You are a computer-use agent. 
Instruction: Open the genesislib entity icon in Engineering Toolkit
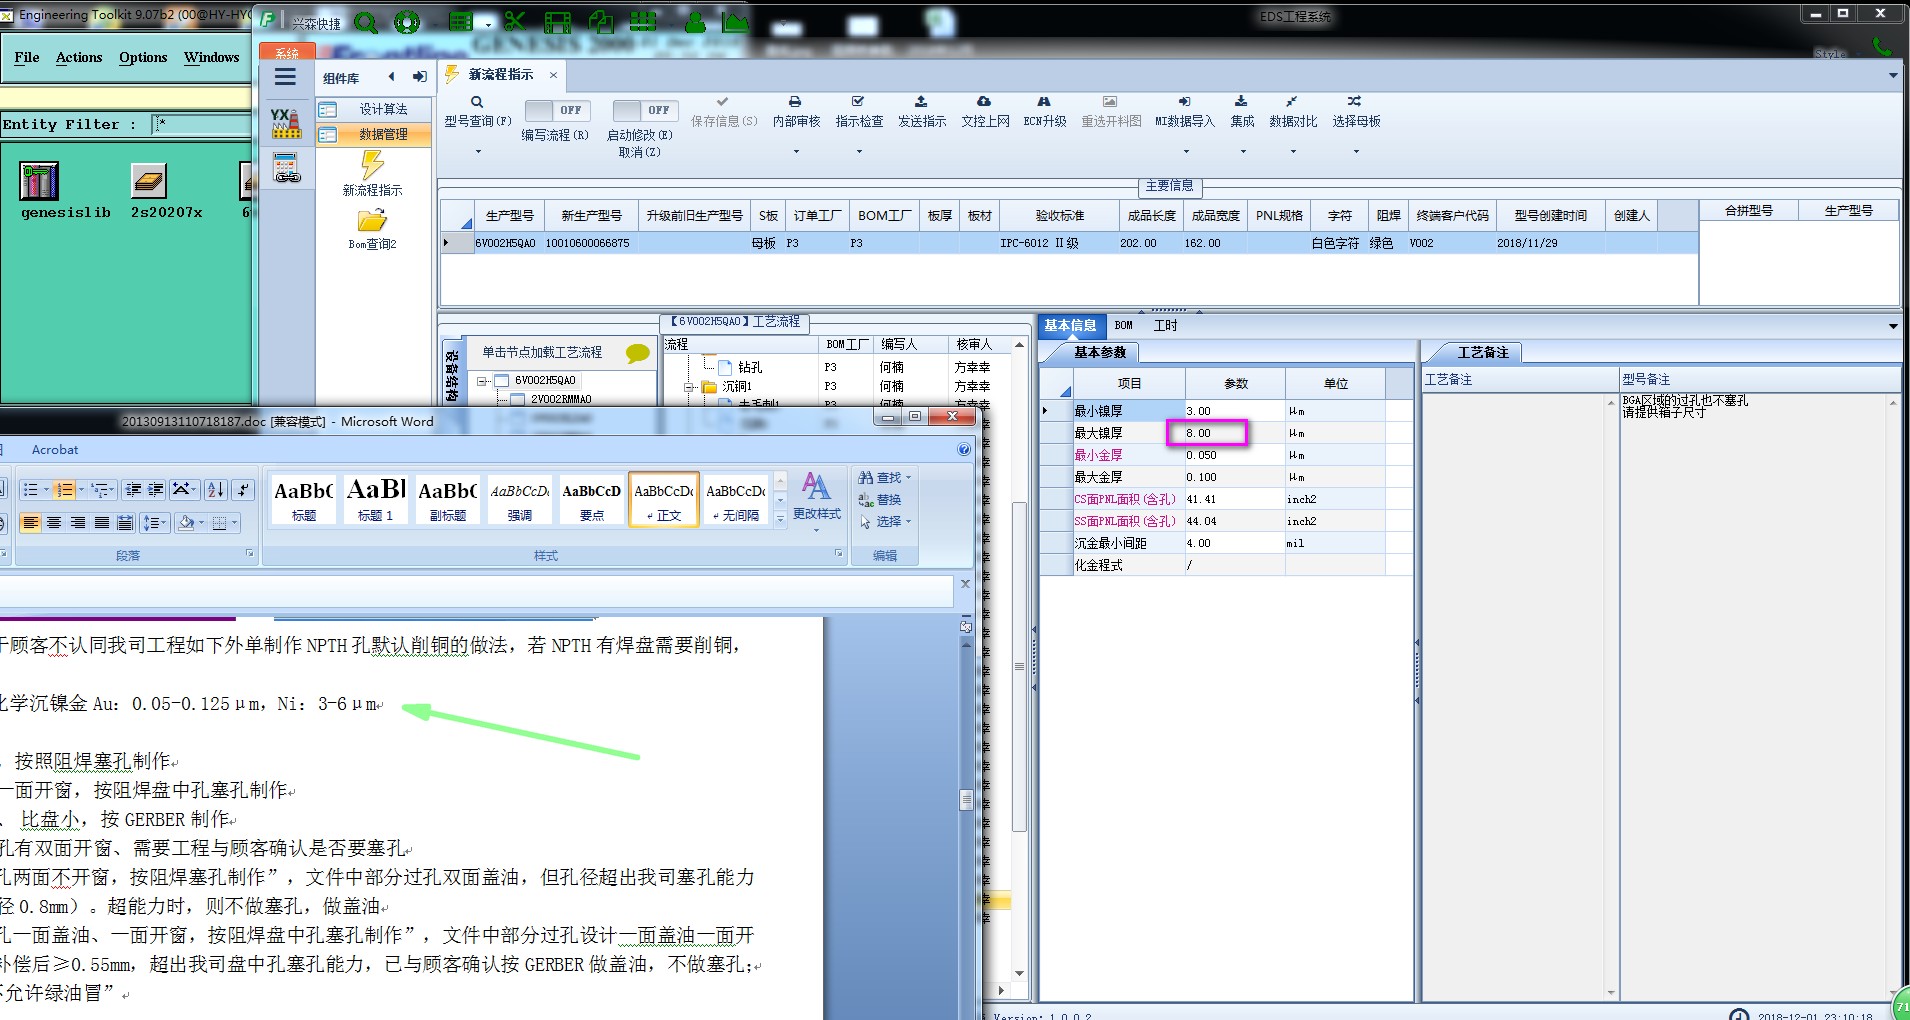(x=40, y=181)
